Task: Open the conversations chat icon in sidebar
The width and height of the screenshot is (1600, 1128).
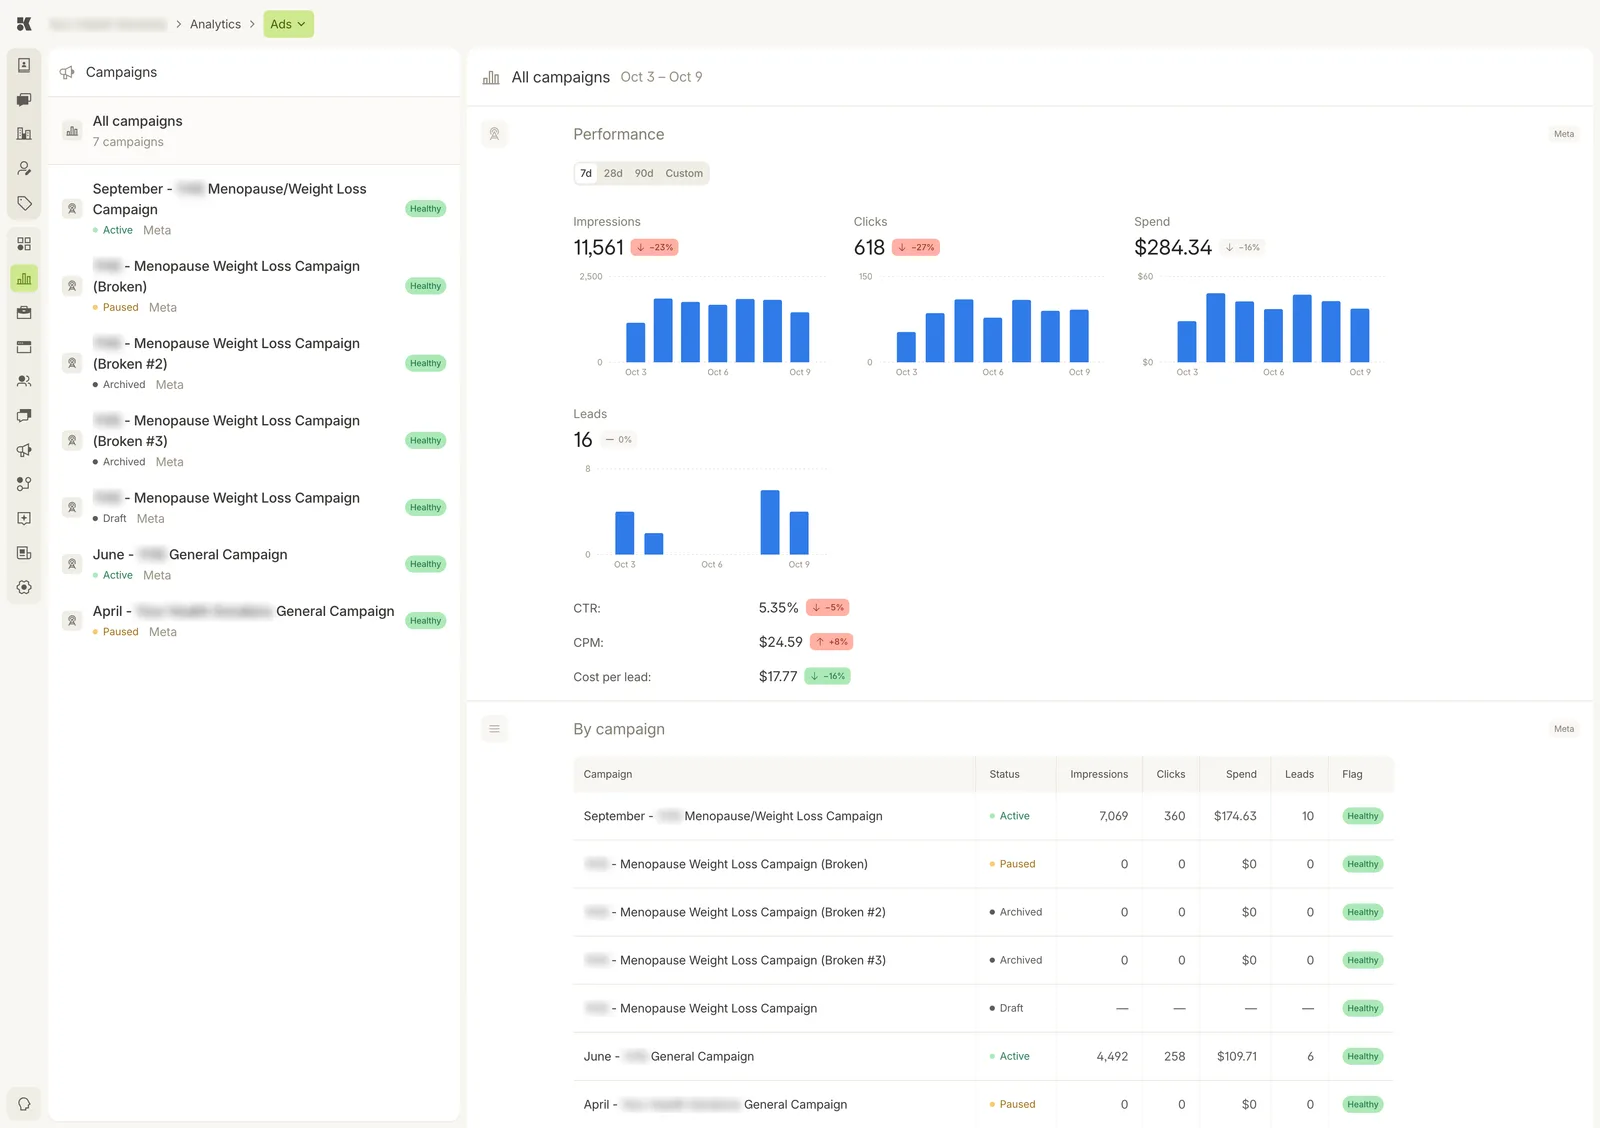Action: pyautogui.click(x=24, y=100)
